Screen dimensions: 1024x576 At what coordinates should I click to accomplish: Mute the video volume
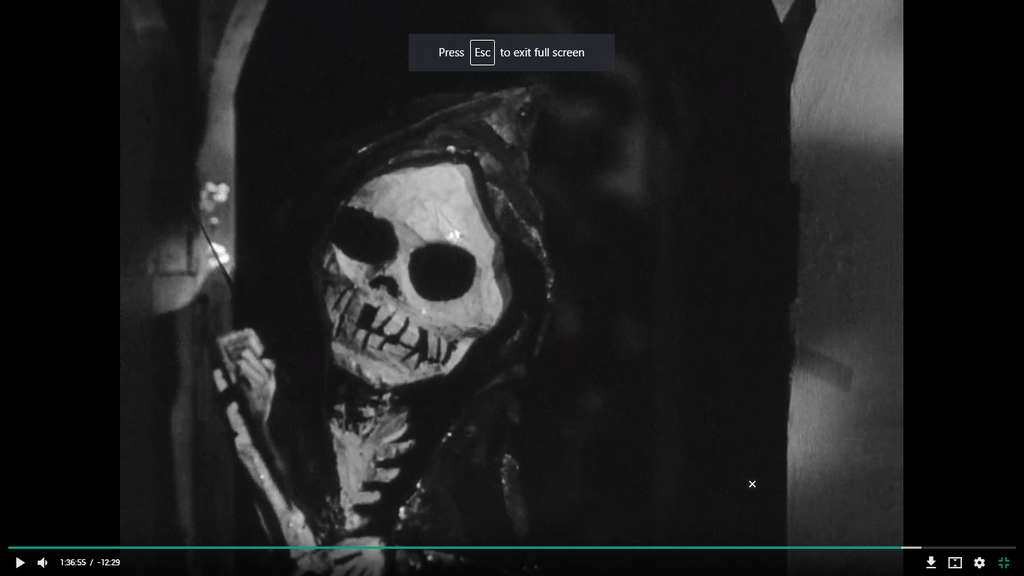[42, 562]
